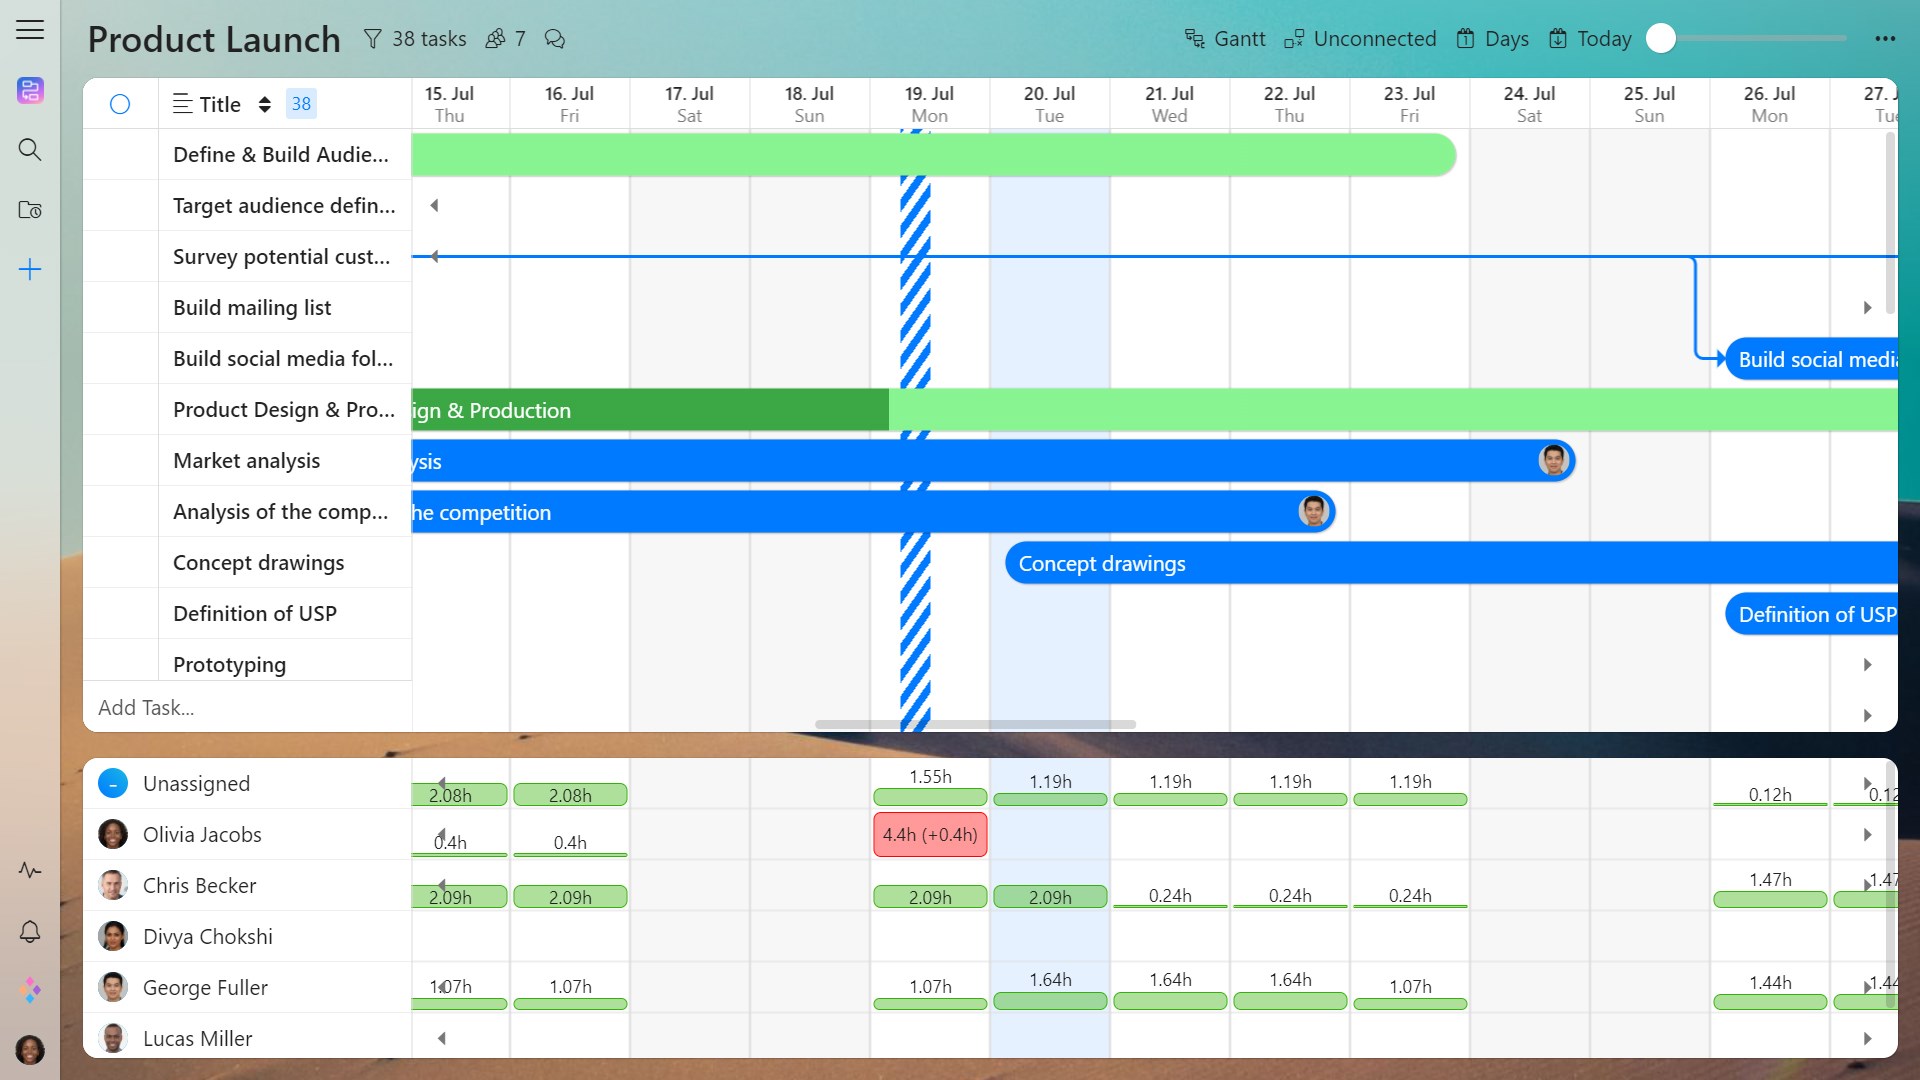
Task: Collapse the Unassigned resource row toggle
Action: point(113,783)
